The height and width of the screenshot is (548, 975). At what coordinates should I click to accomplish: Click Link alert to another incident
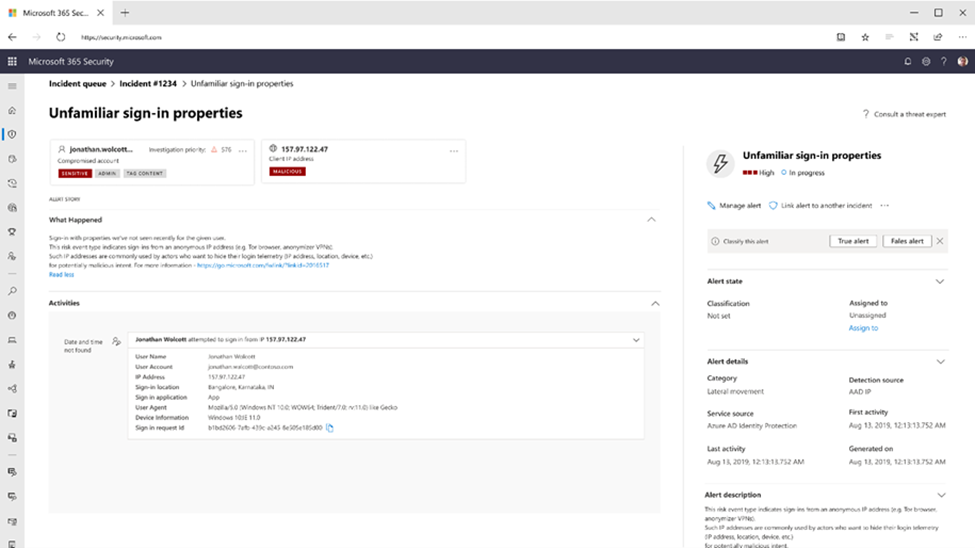(x=821, y=205)
